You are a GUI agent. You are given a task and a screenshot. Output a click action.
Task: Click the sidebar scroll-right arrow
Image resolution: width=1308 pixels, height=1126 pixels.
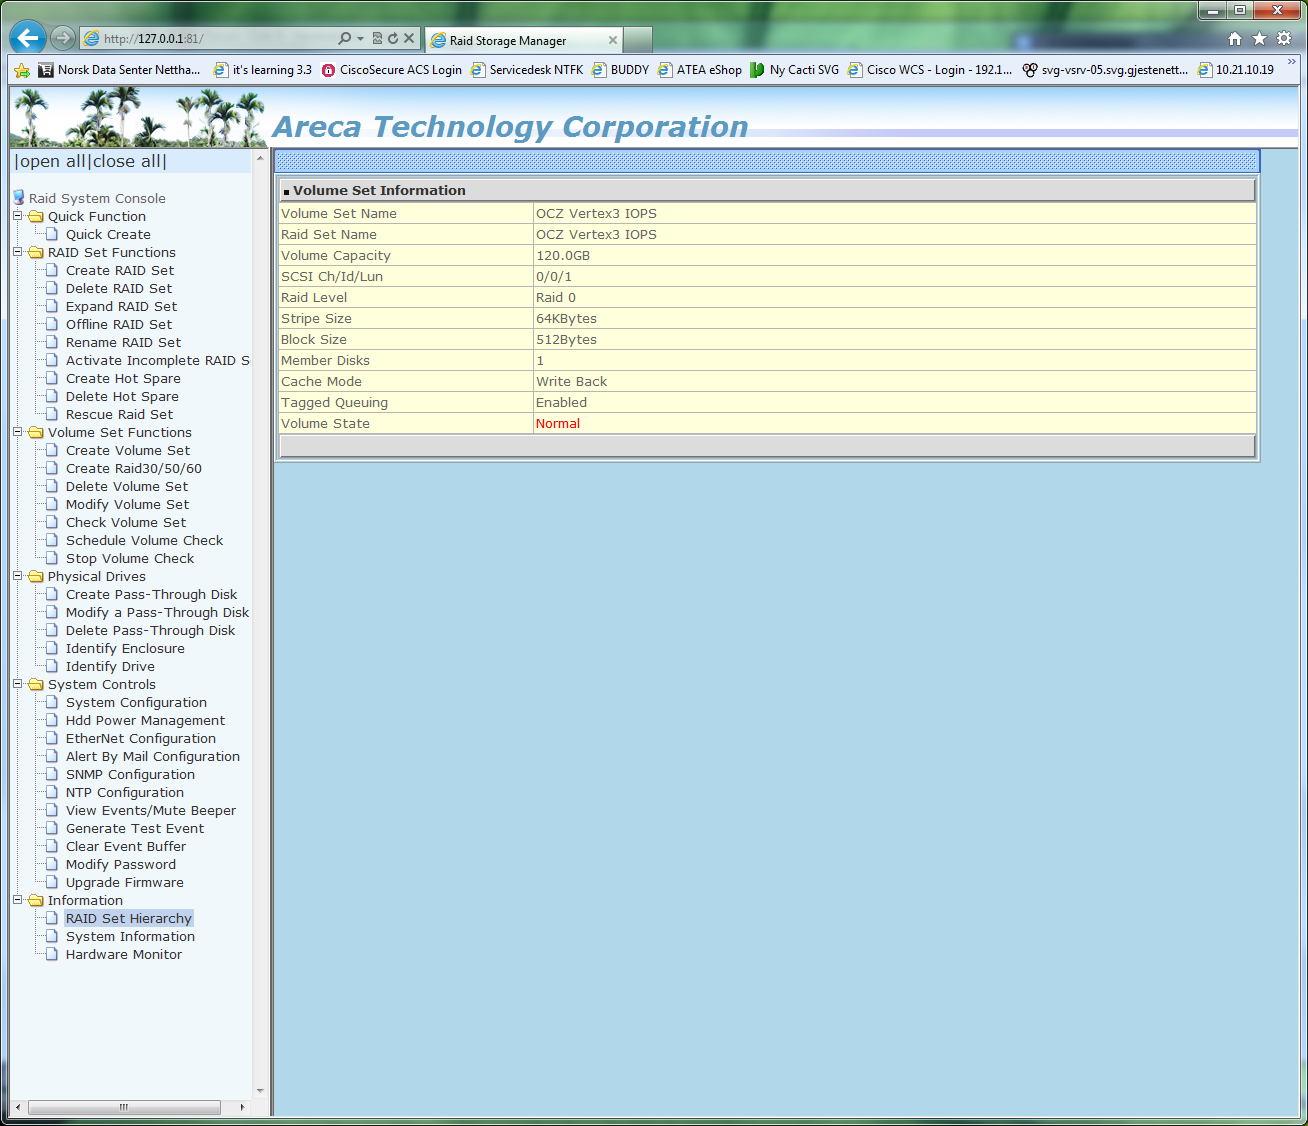point(242,1107)
